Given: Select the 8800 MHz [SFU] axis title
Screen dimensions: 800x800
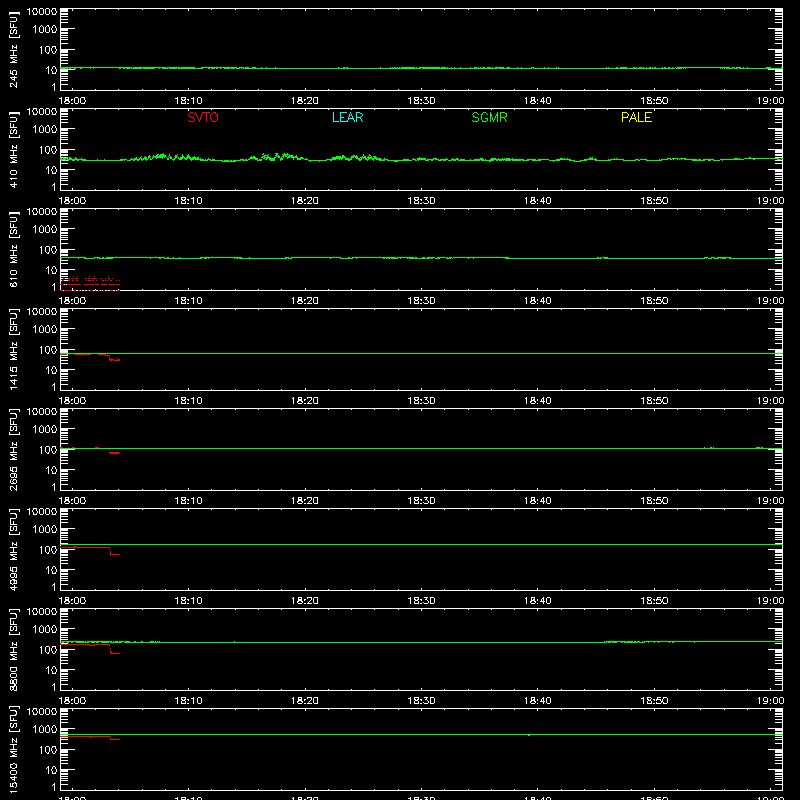Looking at the screenshot, I should (13, 649).
